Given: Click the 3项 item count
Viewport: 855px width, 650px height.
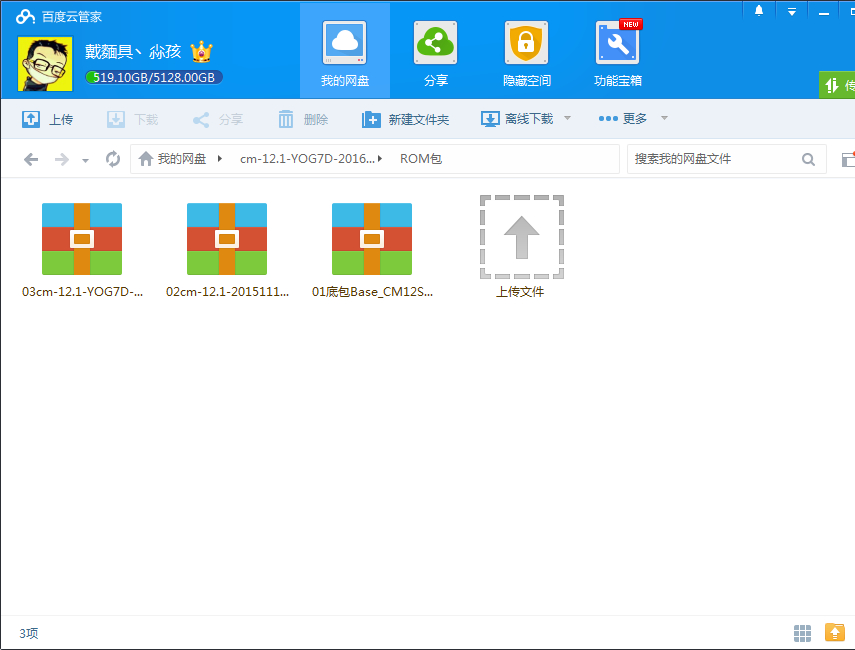Looking at the screenshot, I should point(29,633).
